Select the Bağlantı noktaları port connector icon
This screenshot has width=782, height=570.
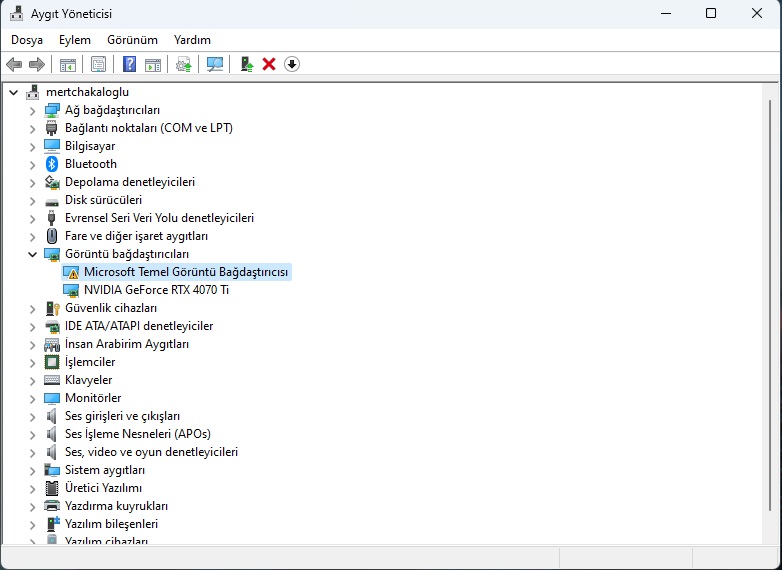(x=51, y=128)
